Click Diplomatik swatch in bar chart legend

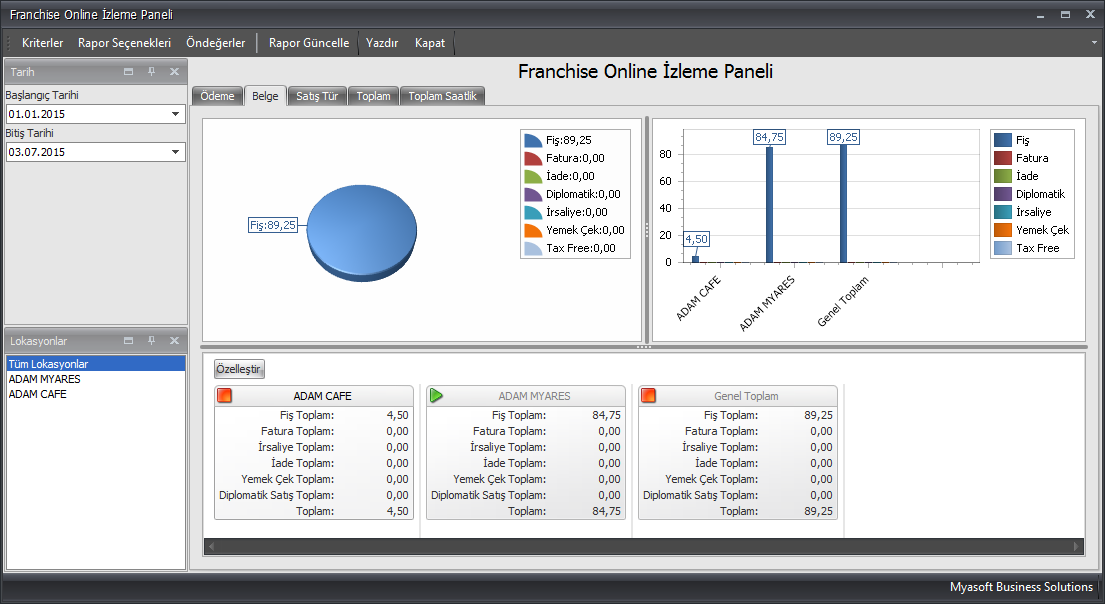pyautogui.click(x=1003, y=195)
